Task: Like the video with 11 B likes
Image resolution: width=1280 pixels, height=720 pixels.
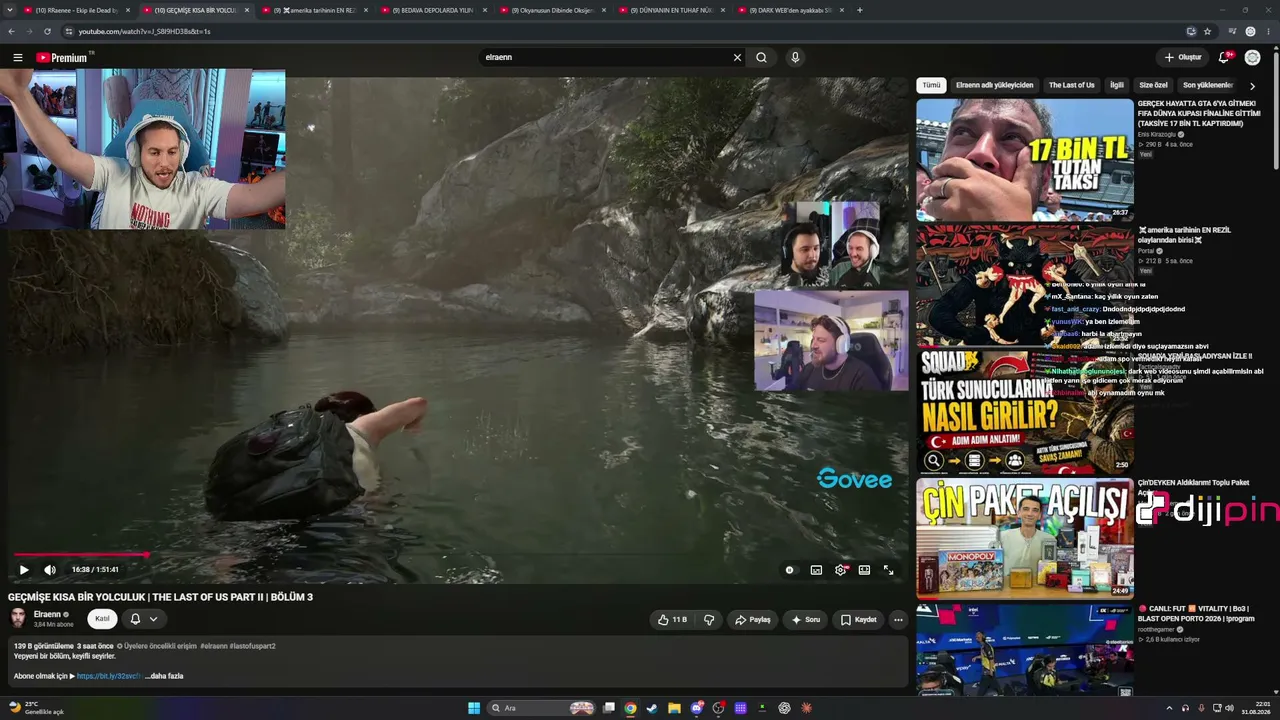Action: pos(672,620)
